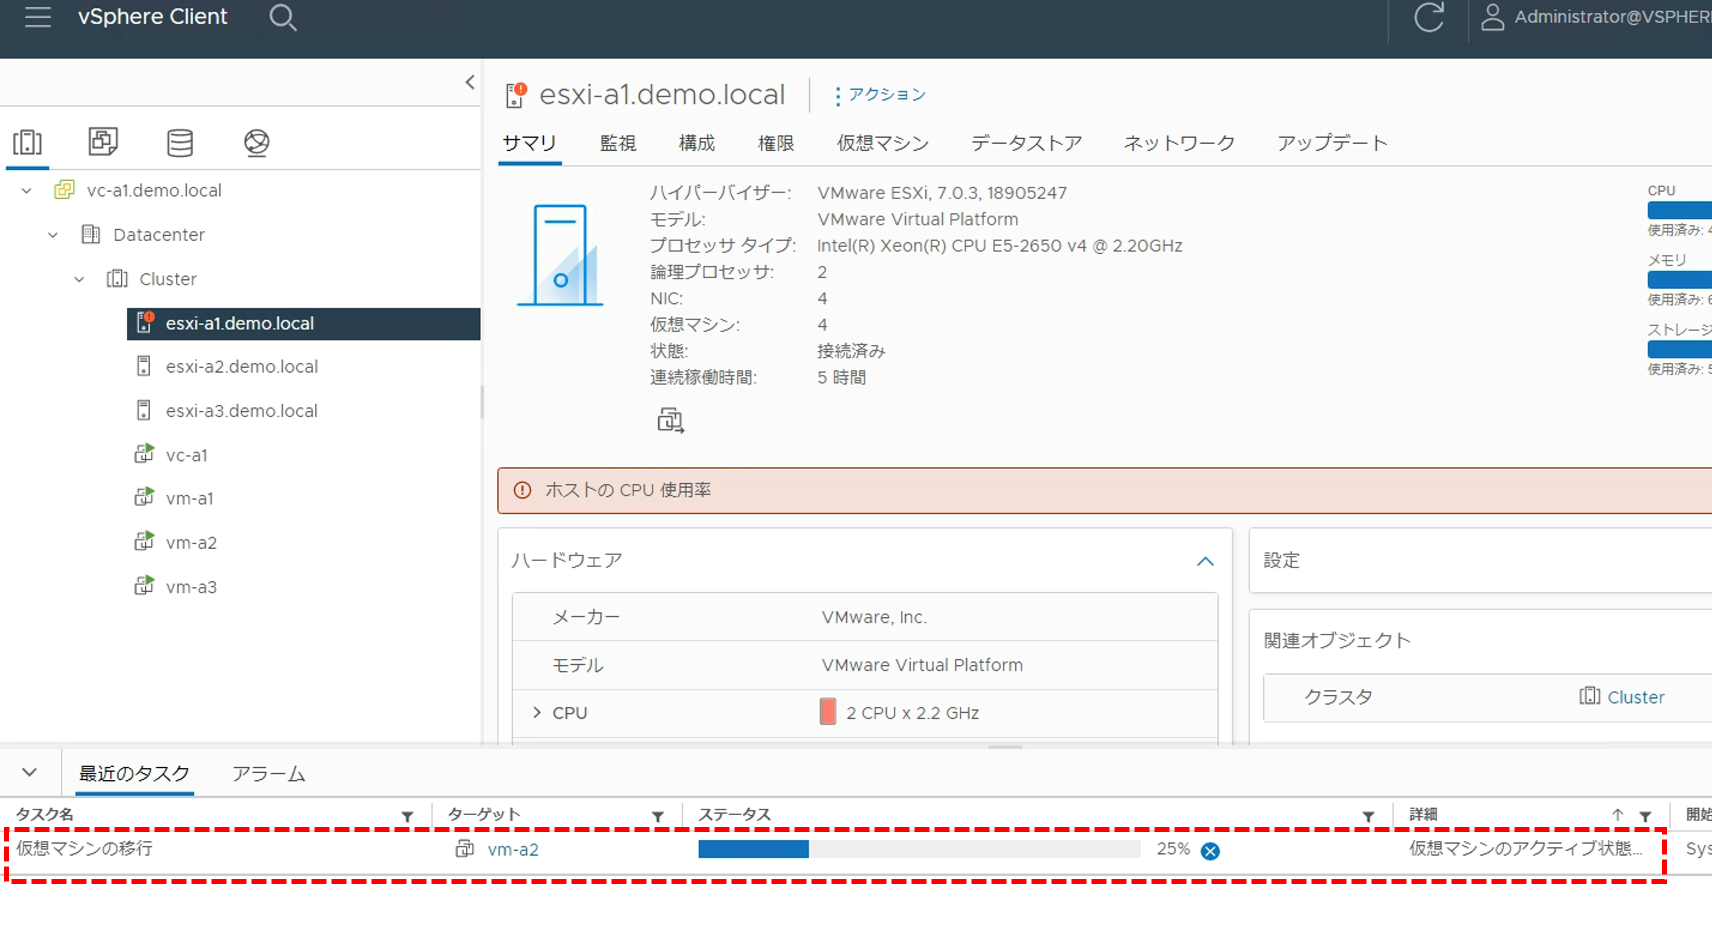
Task: Collapse the ハードウェア panel
Action: pos(1205,561)
